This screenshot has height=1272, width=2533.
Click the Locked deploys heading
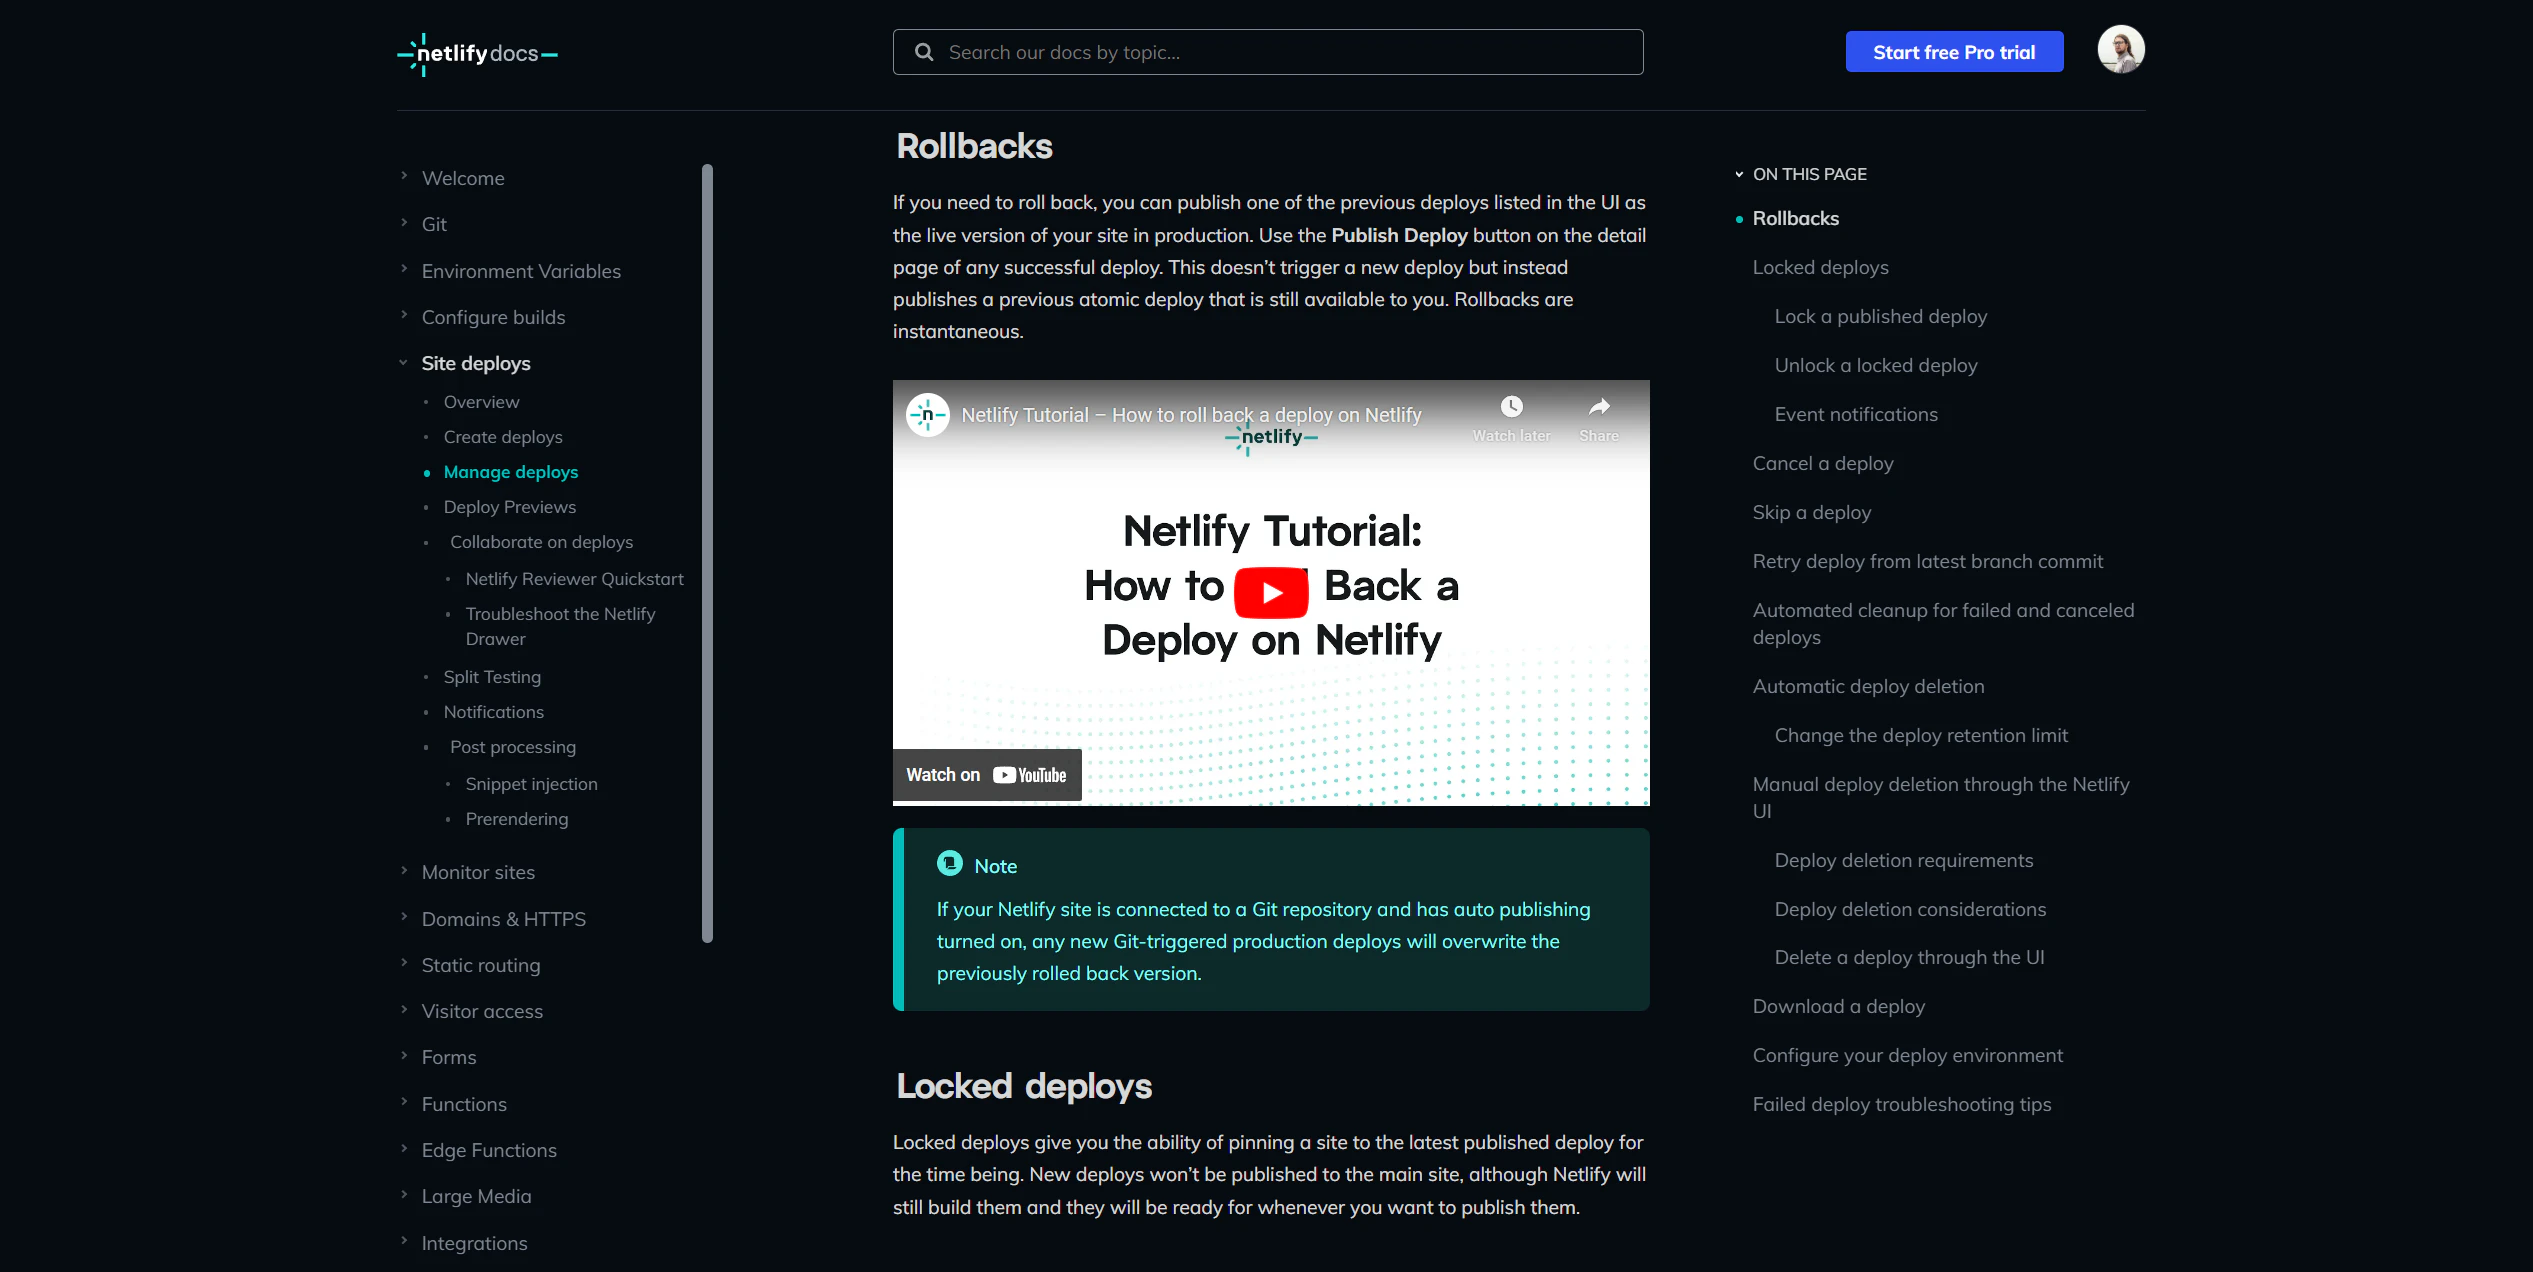click(x=1024, y=1086)
